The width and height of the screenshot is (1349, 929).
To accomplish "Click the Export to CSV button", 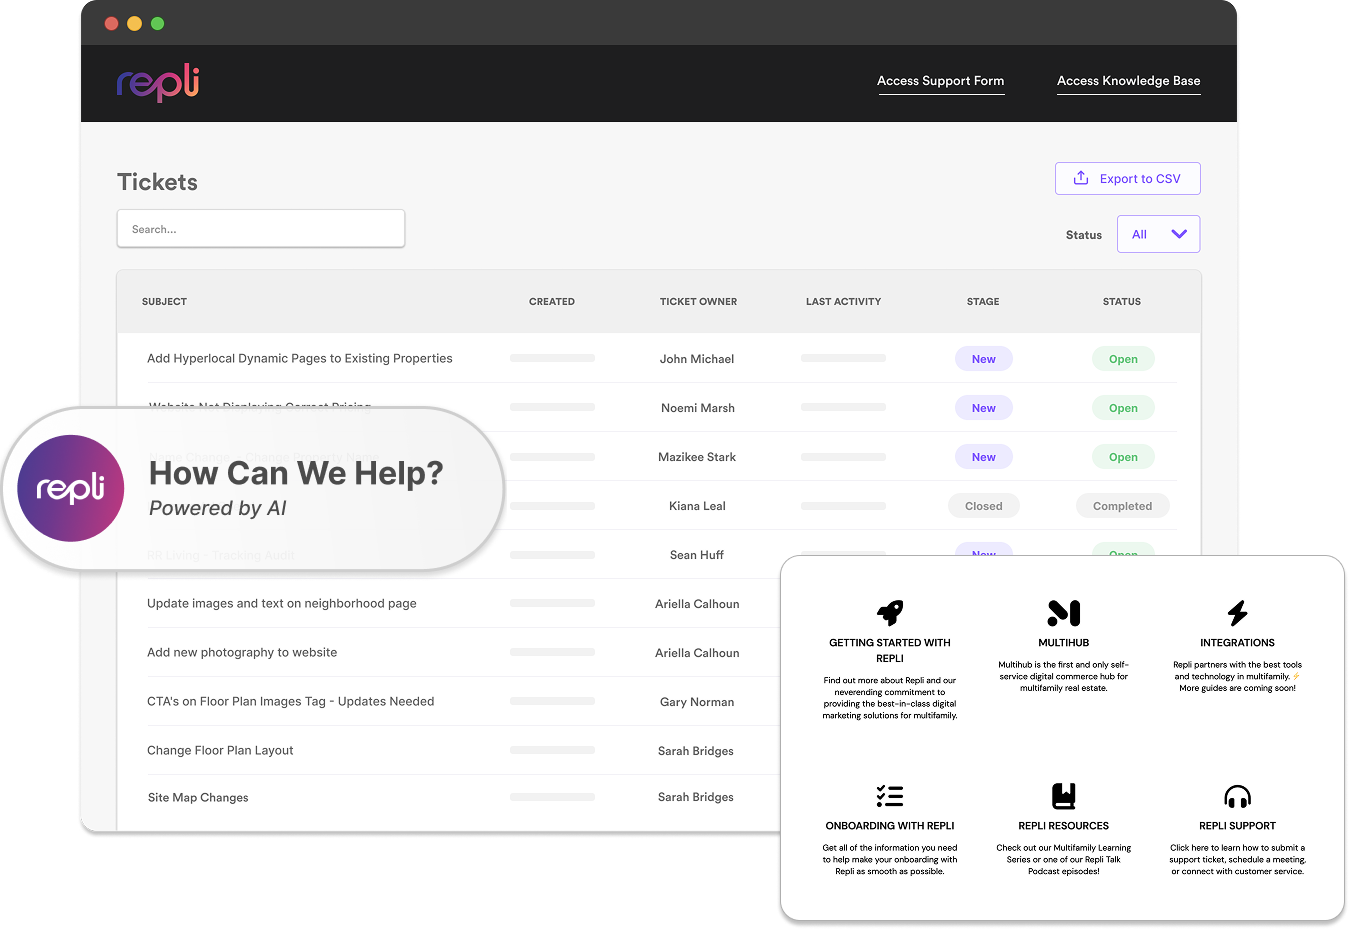I will (1127, 178).
